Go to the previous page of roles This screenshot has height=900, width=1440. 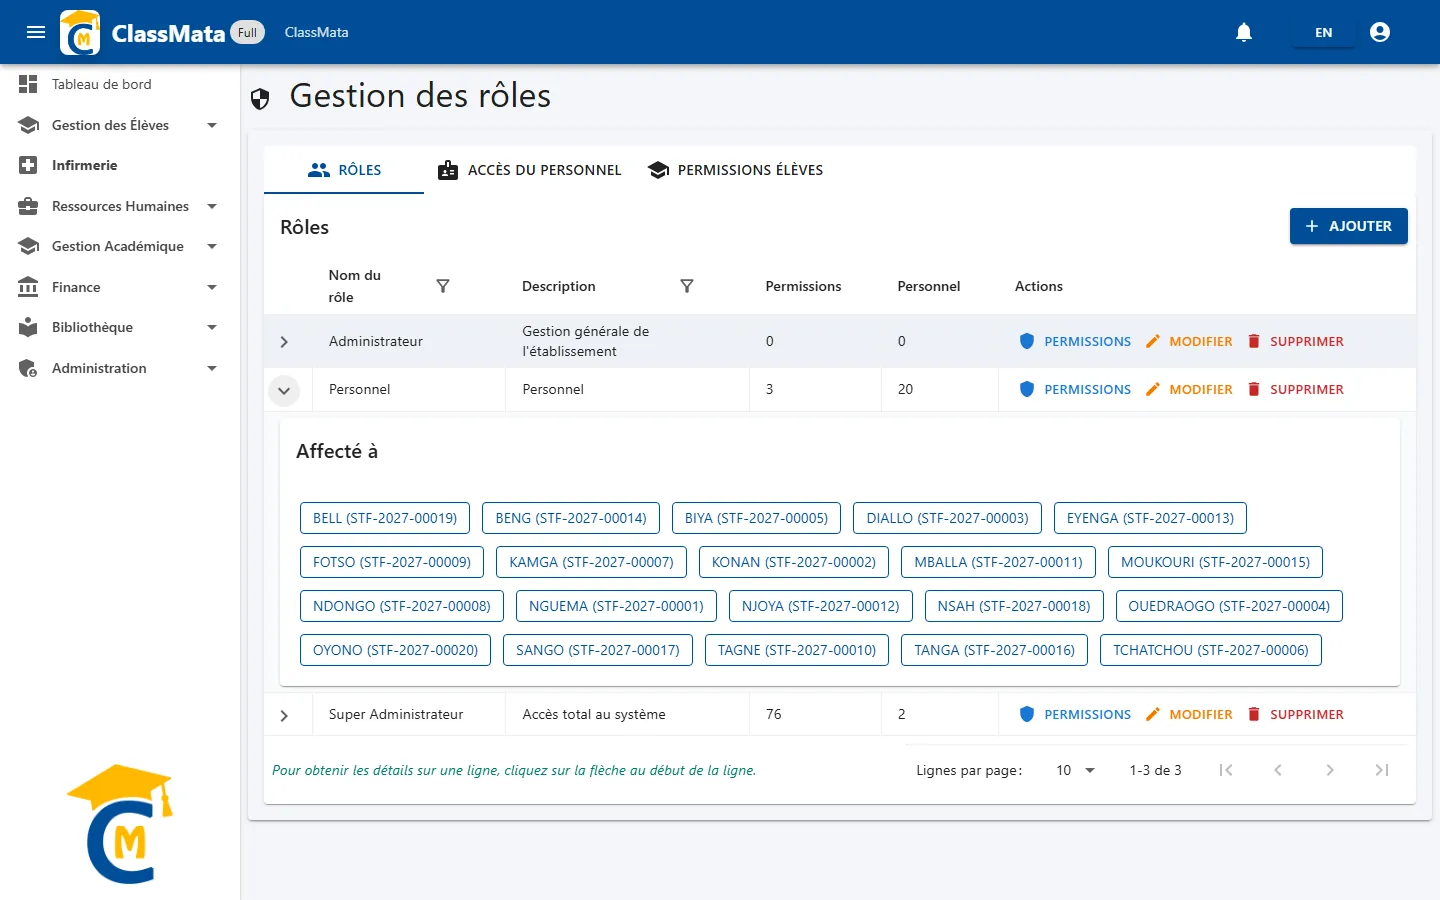[1278, 770]
